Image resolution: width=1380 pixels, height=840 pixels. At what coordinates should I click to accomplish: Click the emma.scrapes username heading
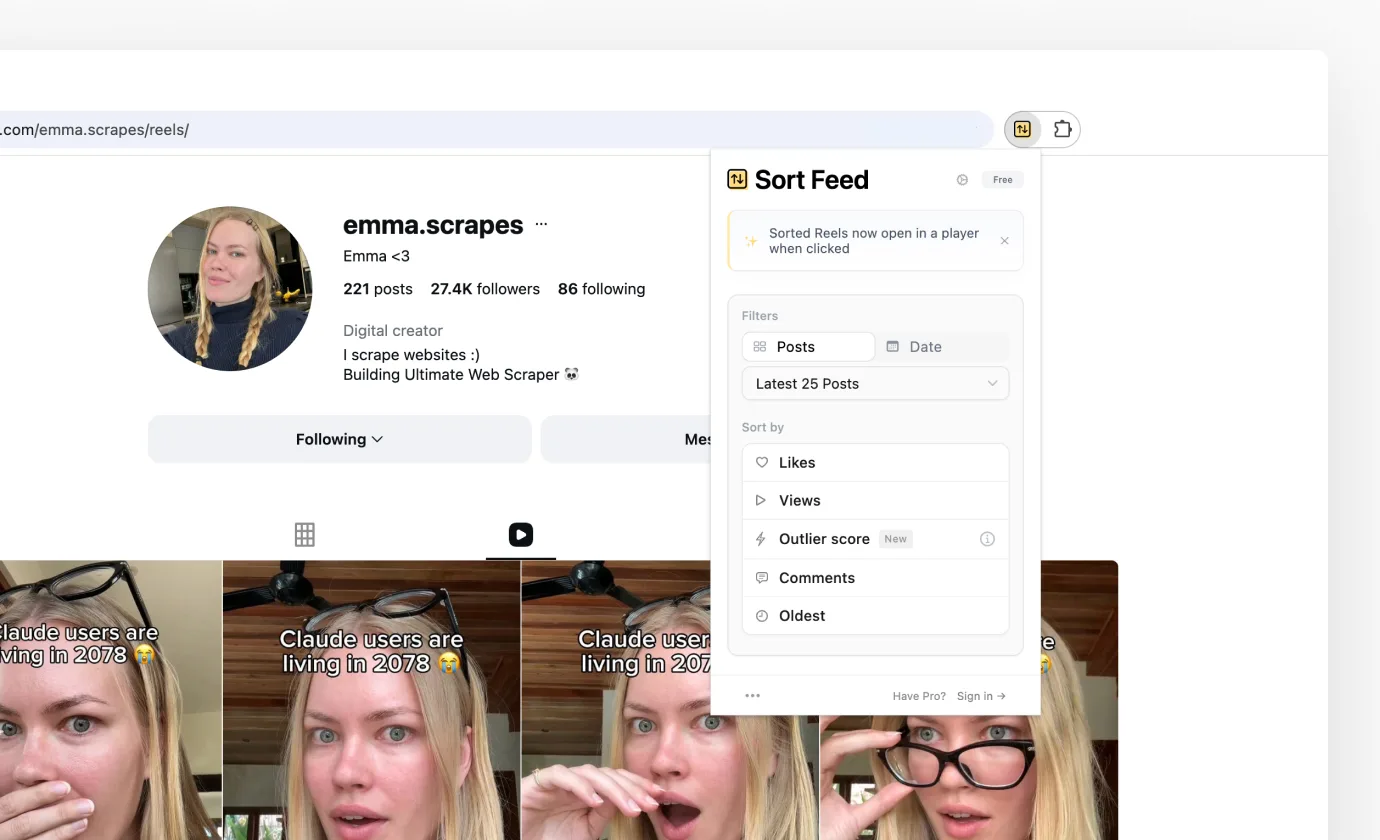(x=433, y=225)
